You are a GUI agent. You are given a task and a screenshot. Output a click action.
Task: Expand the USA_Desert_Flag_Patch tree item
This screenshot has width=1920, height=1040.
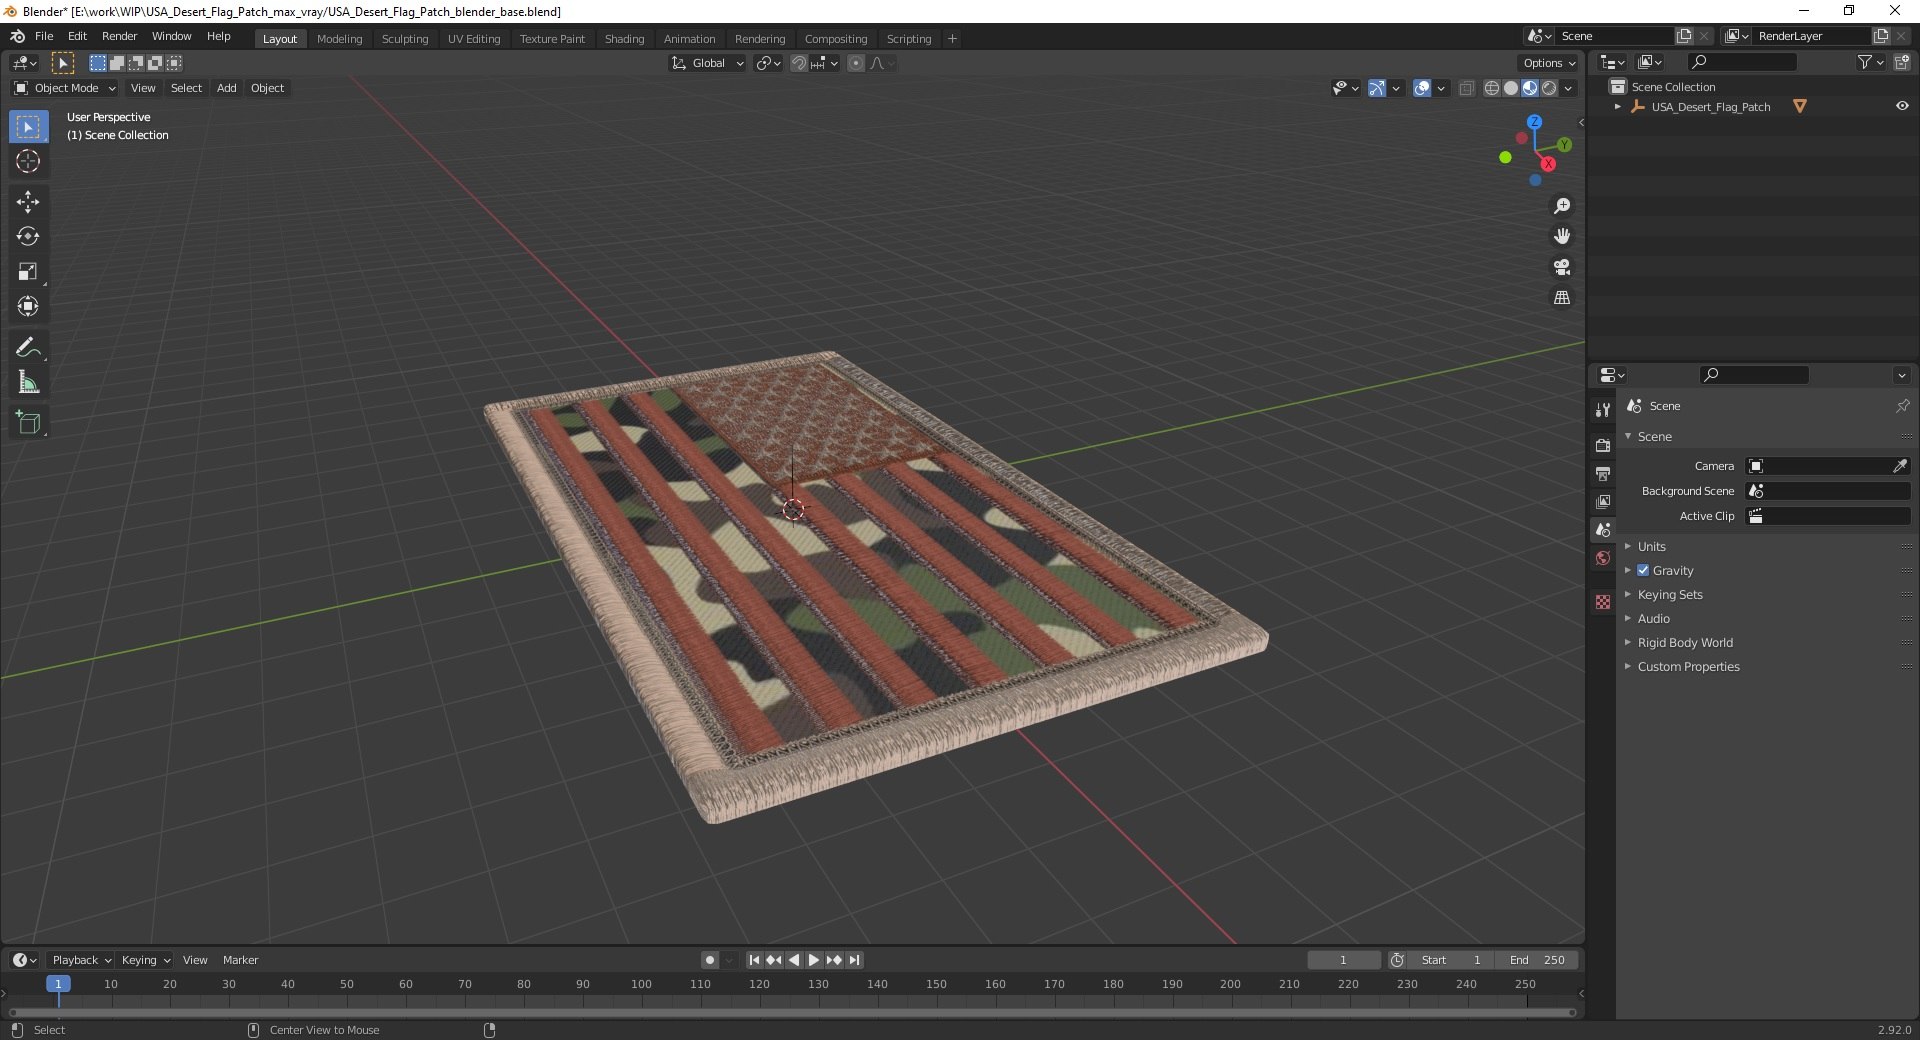coord(1617,106)
